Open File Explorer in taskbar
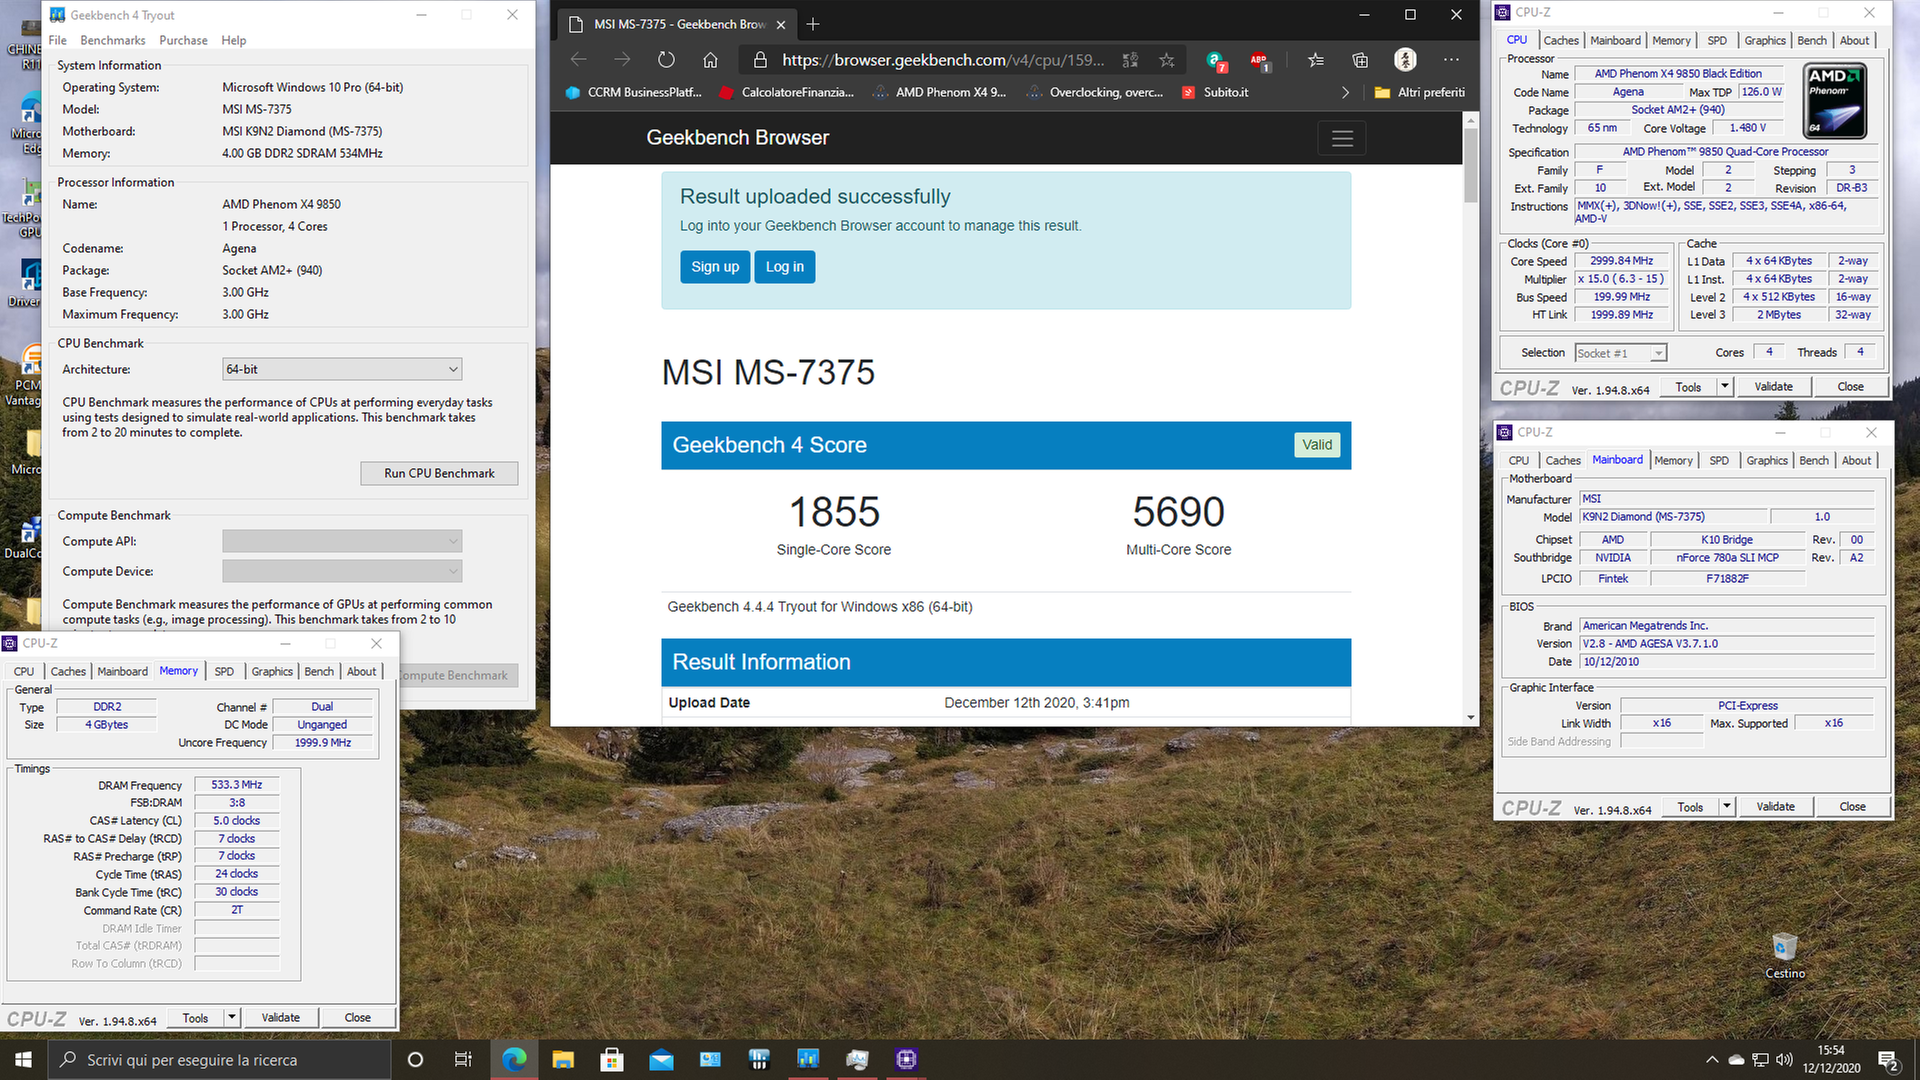This screenshot has height=1080, width=1920. (x=563, y=1059)
